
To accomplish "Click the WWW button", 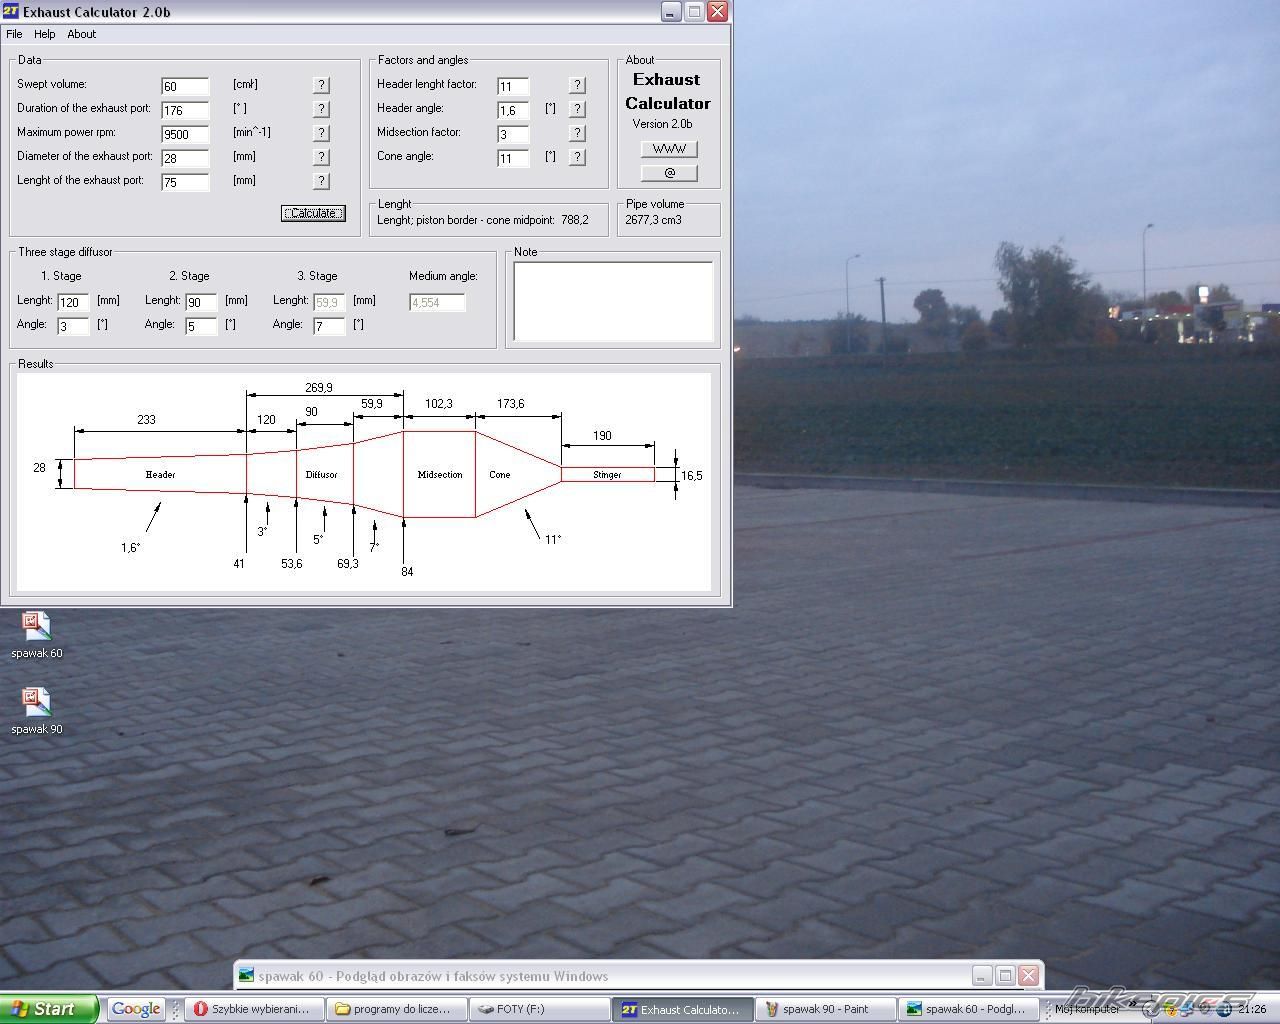I will pos(669,149).
